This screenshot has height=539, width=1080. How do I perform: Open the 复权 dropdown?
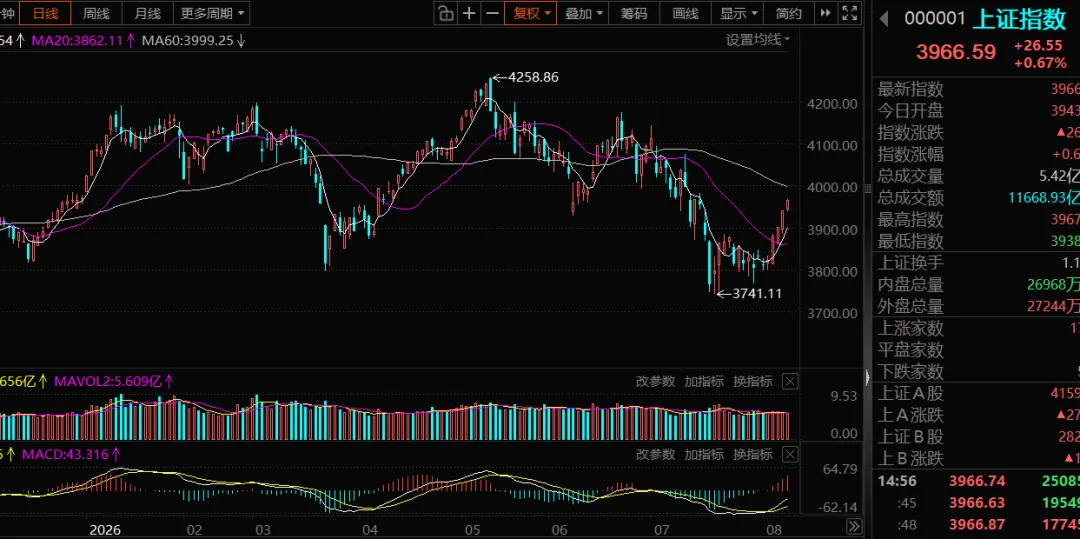tap(530, 13)
